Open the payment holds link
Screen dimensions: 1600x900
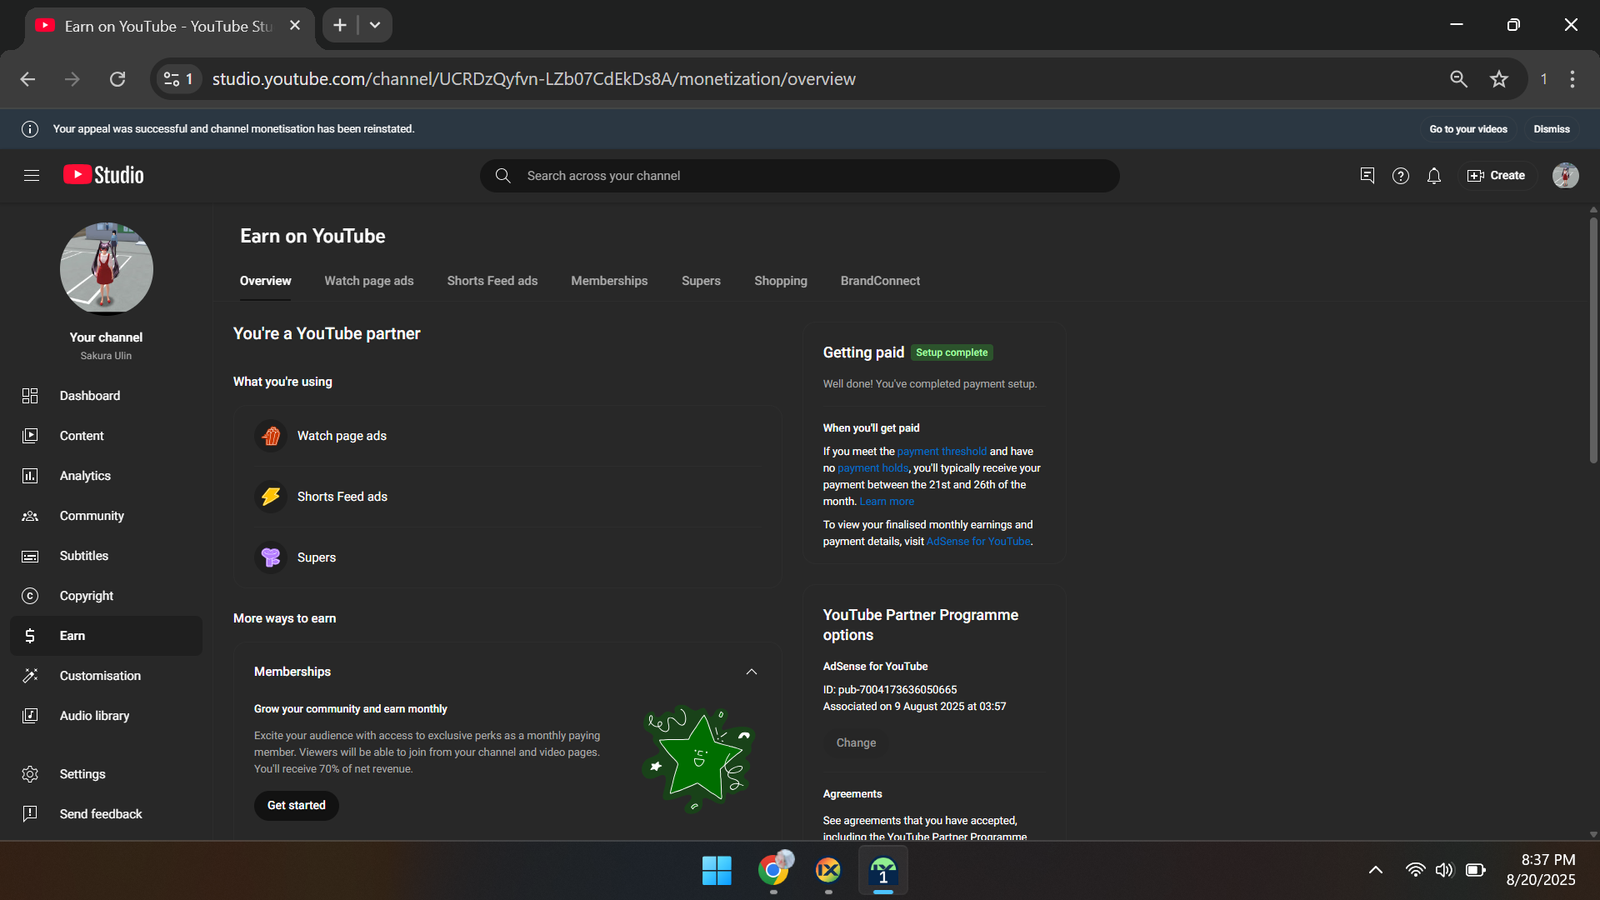[x=873, y=468]
